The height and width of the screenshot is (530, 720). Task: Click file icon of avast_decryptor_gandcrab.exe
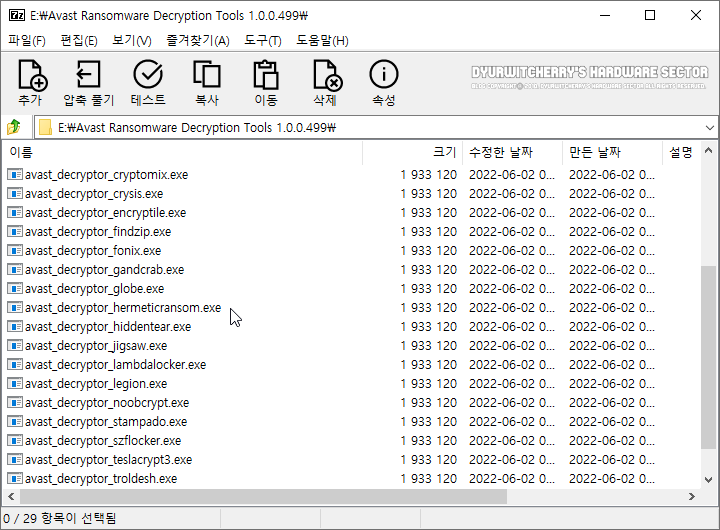click(15, 270)
